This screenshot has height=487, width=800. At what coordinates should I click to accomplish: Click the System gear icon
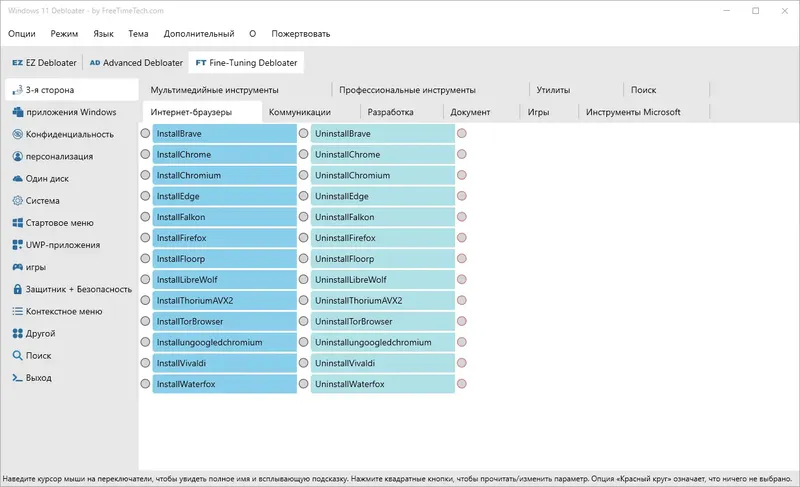[x=17, y=200]
